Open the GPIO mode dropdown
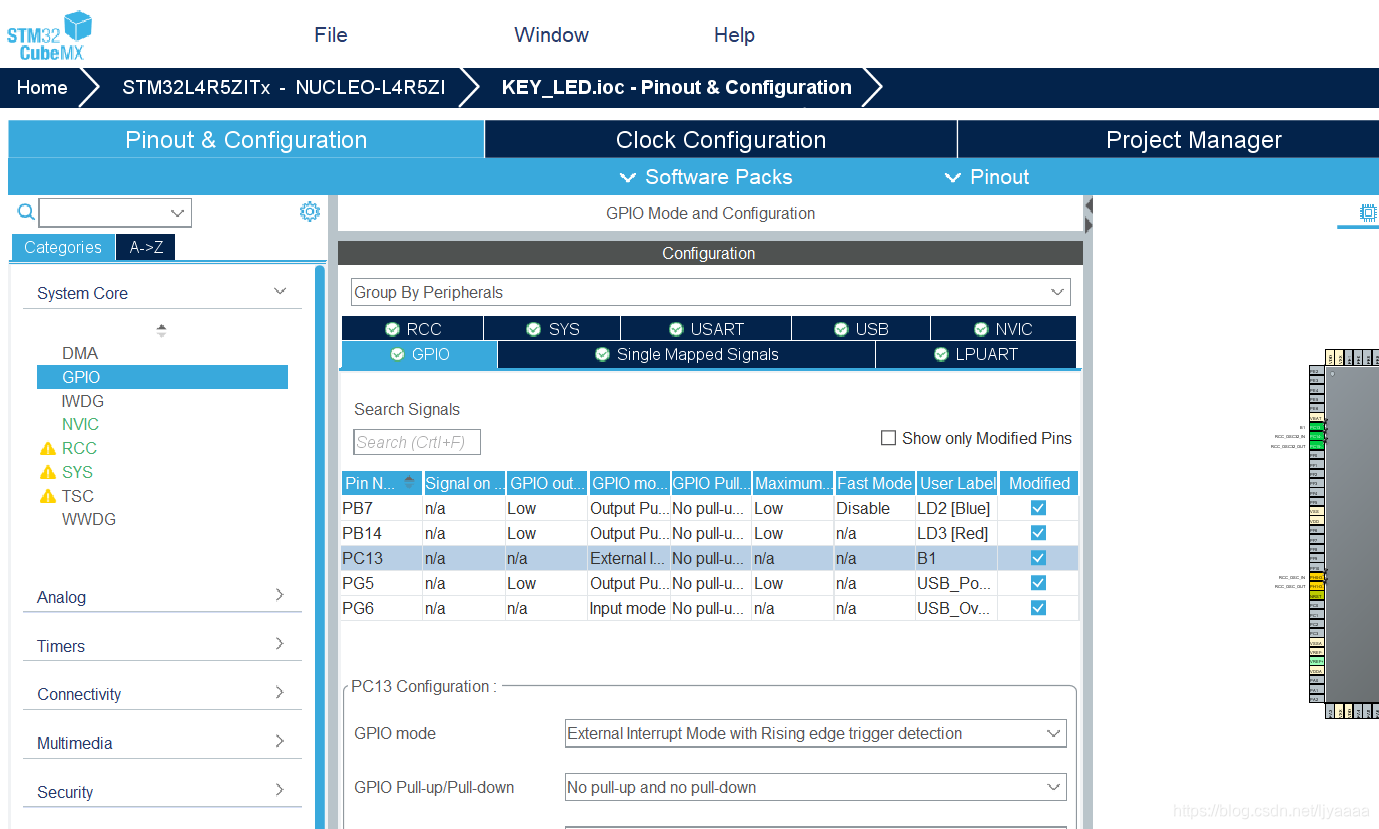Viewport: 1379px width, 829px height. coord(815,733)
